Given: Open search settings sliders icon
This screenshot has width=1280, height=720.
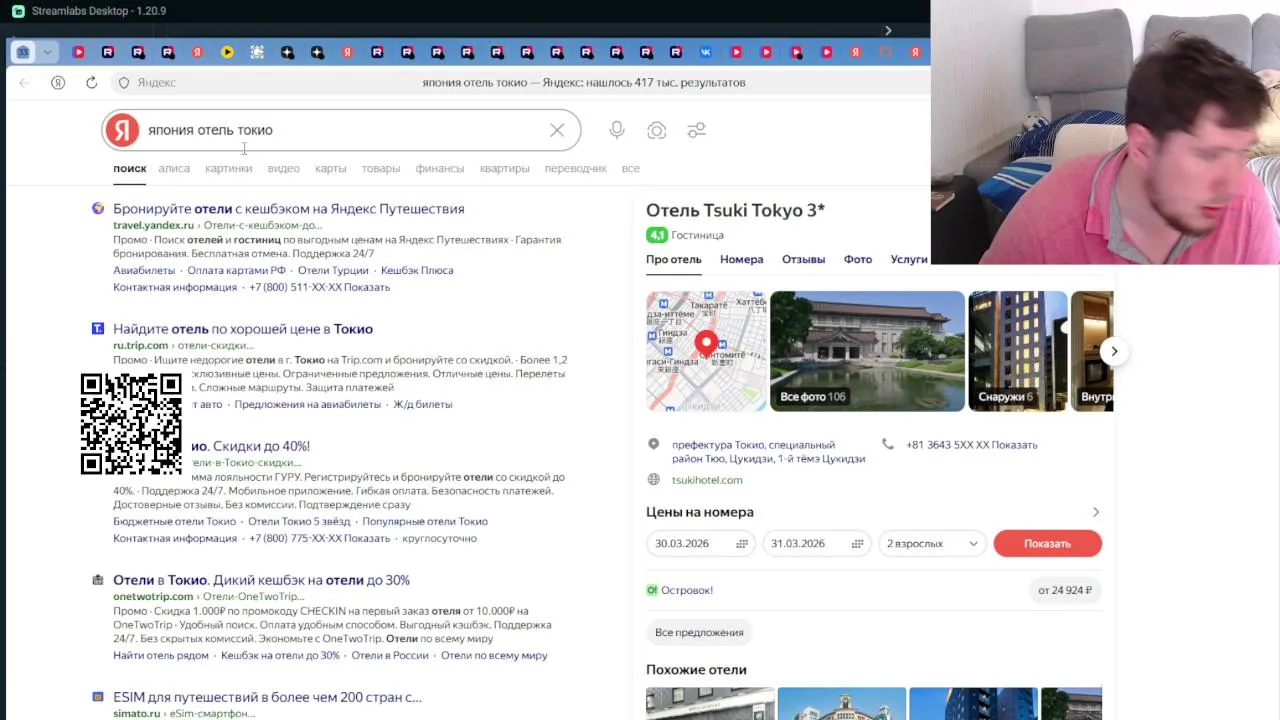Looking at the screenshot, I should [697, 130].
